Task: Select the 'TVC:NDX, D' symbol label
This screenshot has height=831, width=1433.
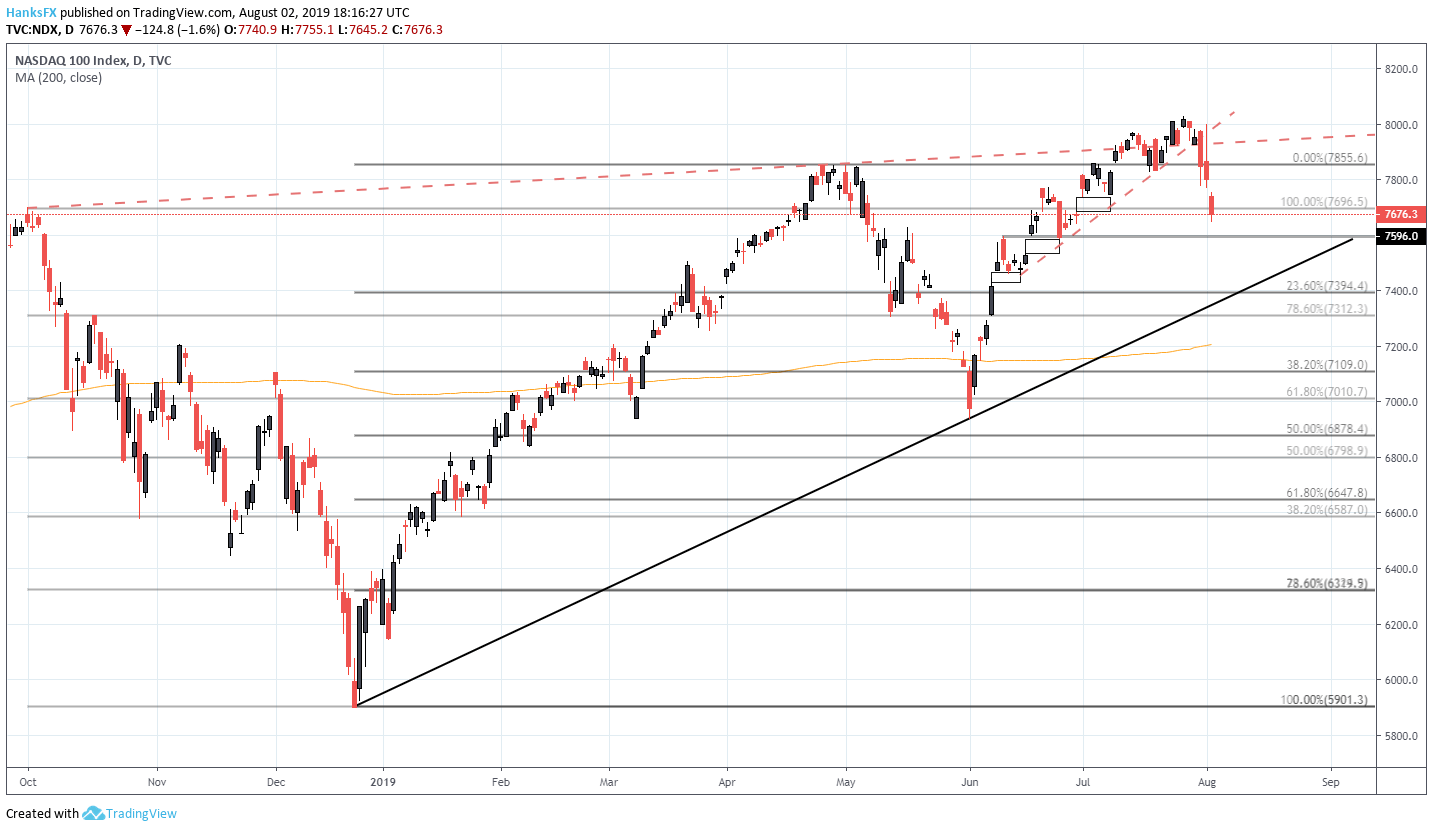Action: click(38, 30)
